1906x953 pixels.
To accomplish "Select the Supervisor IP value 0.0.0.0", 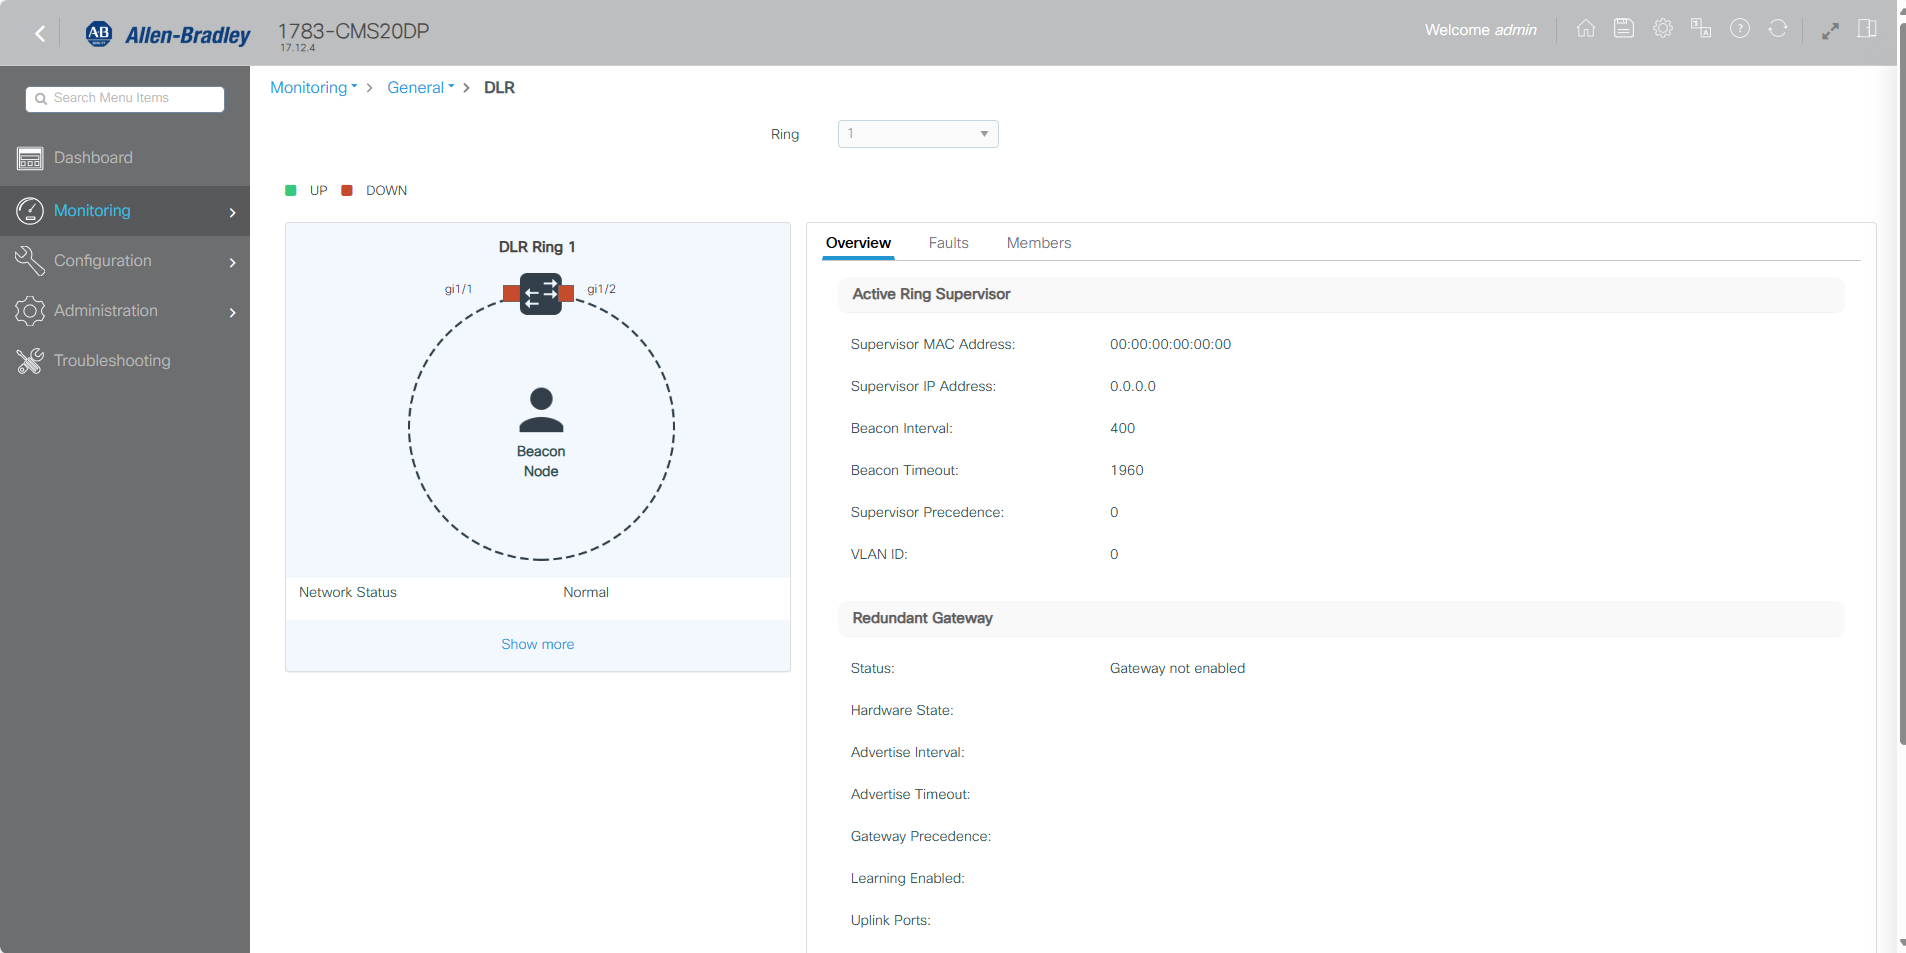I will pos(1133,386).
